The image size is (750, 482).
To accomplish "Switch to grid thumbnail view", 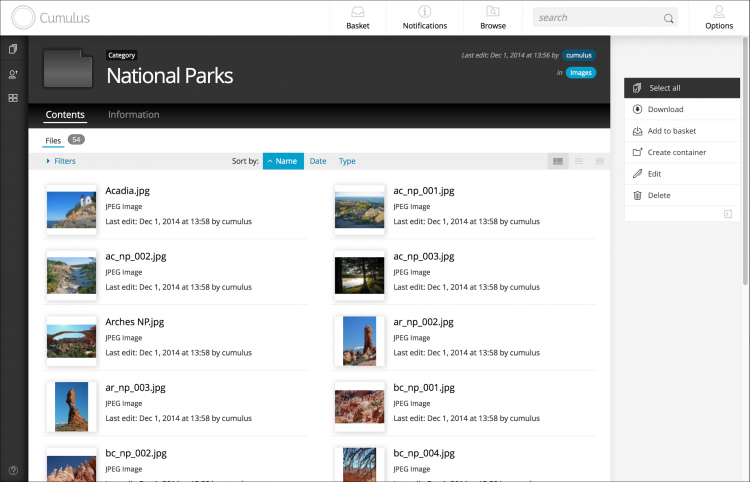I will pyautogui.click(x=600, y=161).
